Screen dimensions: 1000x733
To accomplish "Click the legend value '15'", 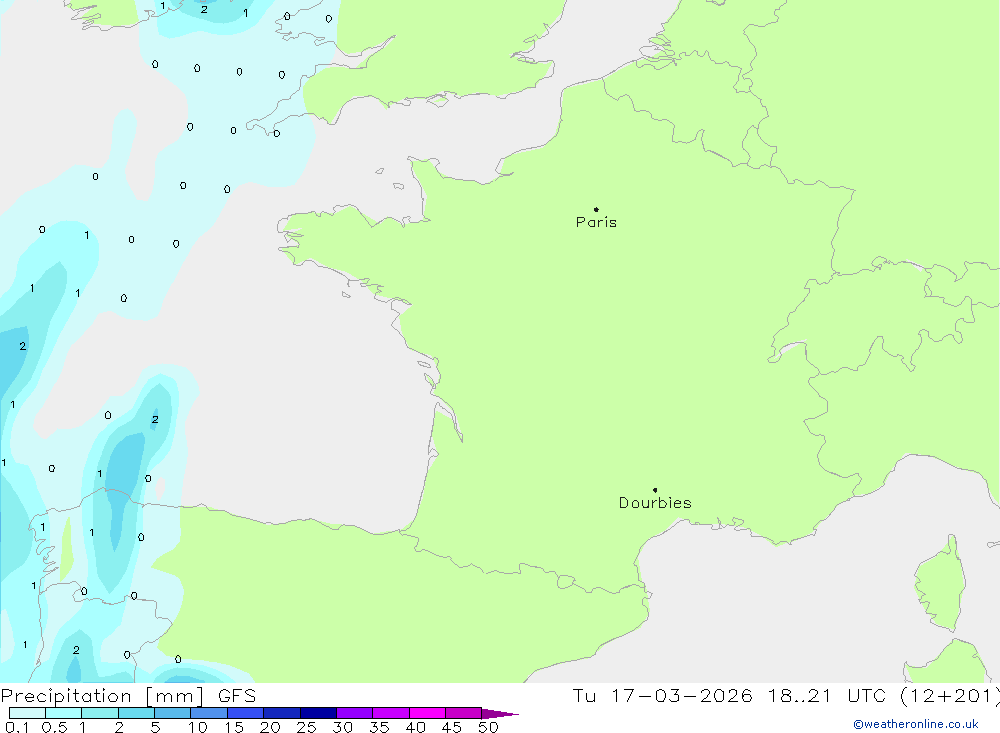I will tap(234, 727).
